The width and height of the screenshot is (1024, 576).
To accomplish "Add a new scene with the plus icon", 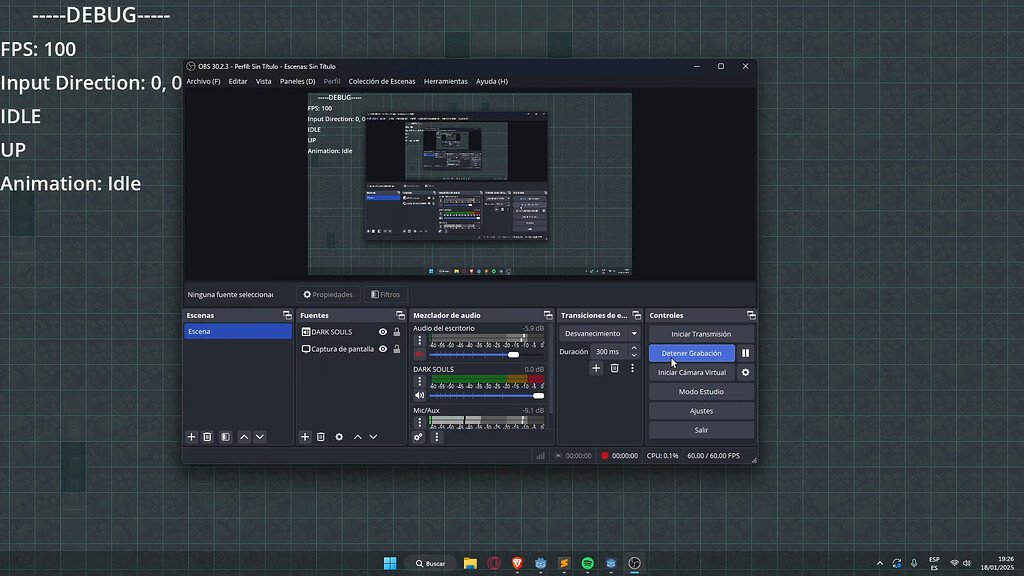I will (191, 437).
